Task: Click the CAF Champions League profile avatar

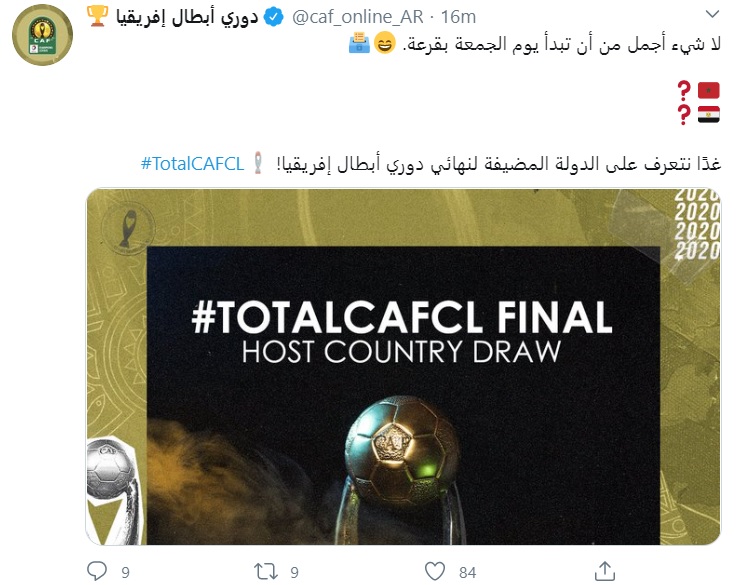Action: 42,35
